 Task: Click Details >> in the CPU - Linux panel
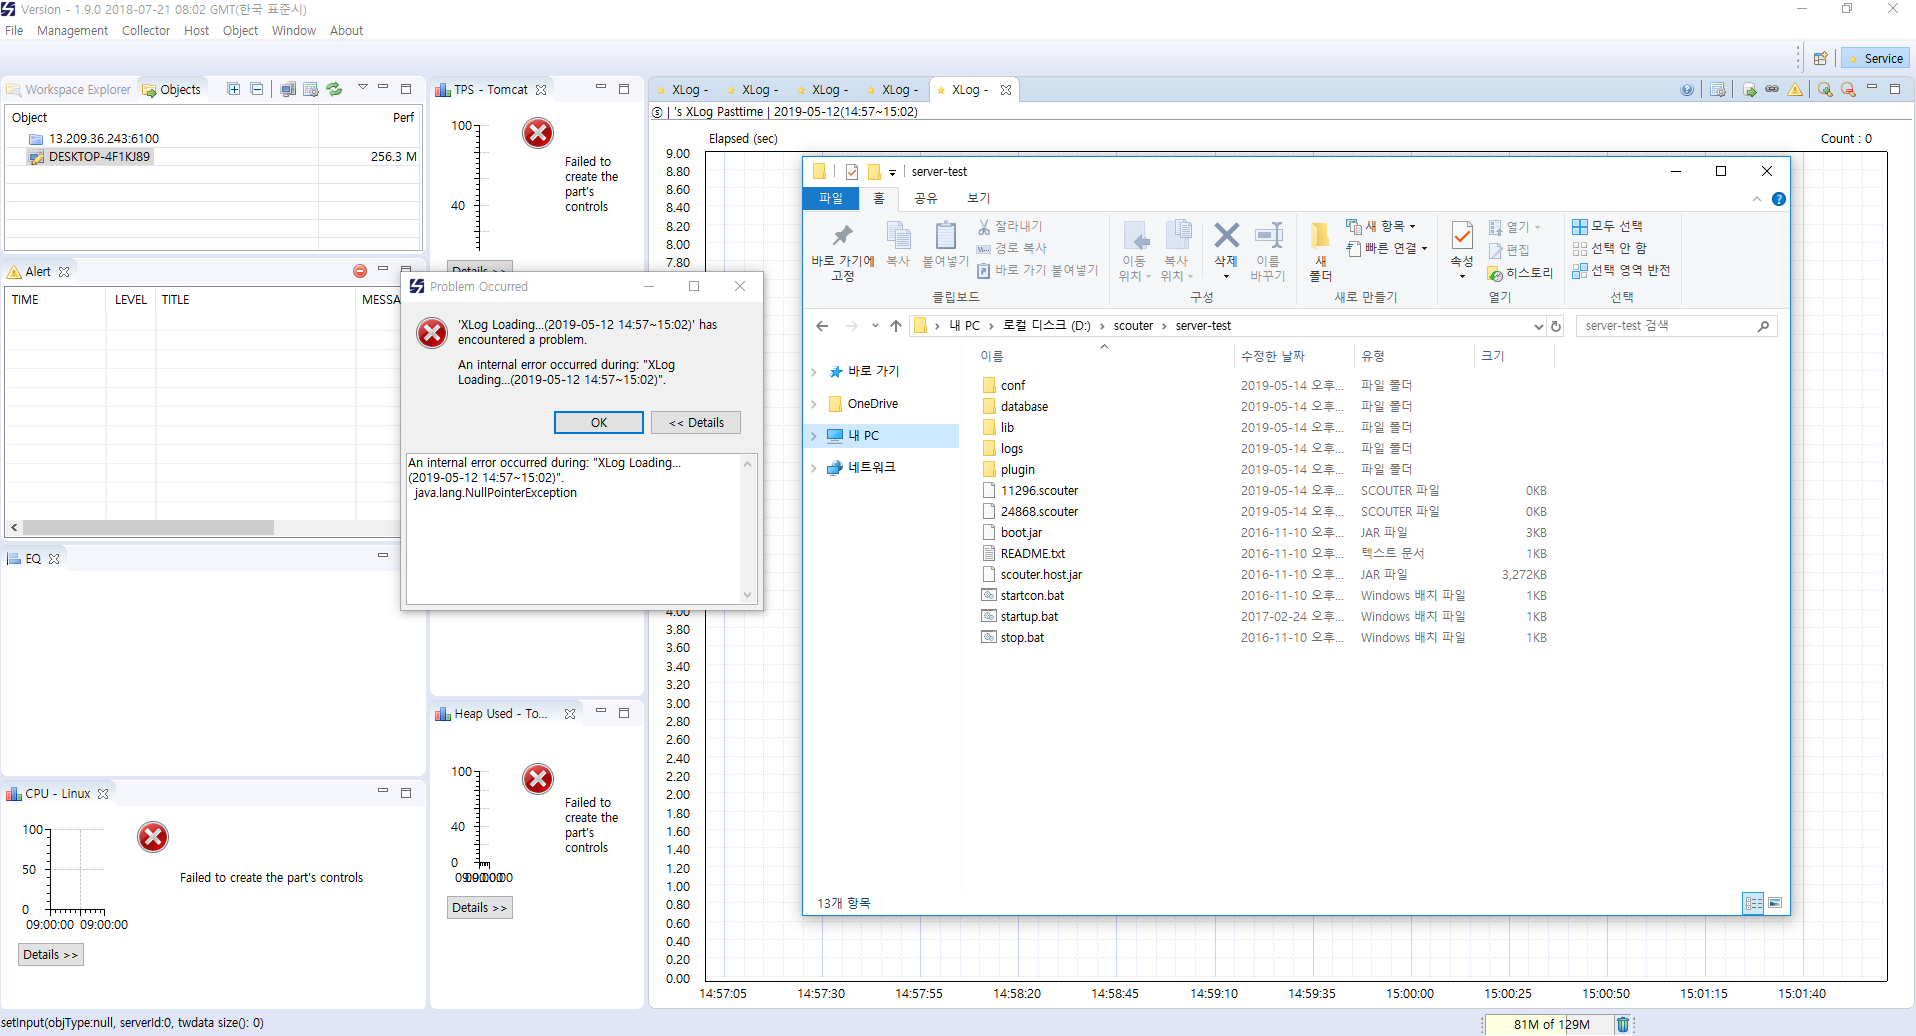click(50, 954)
